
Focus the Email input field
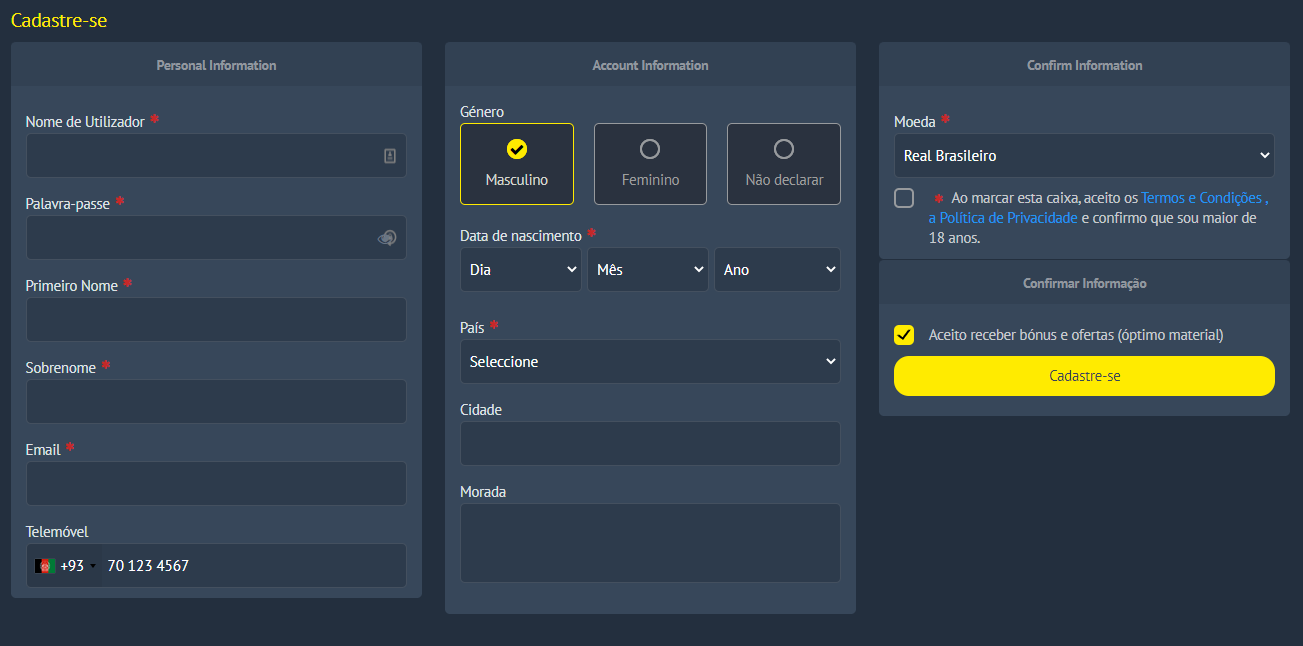pos(216,484)
